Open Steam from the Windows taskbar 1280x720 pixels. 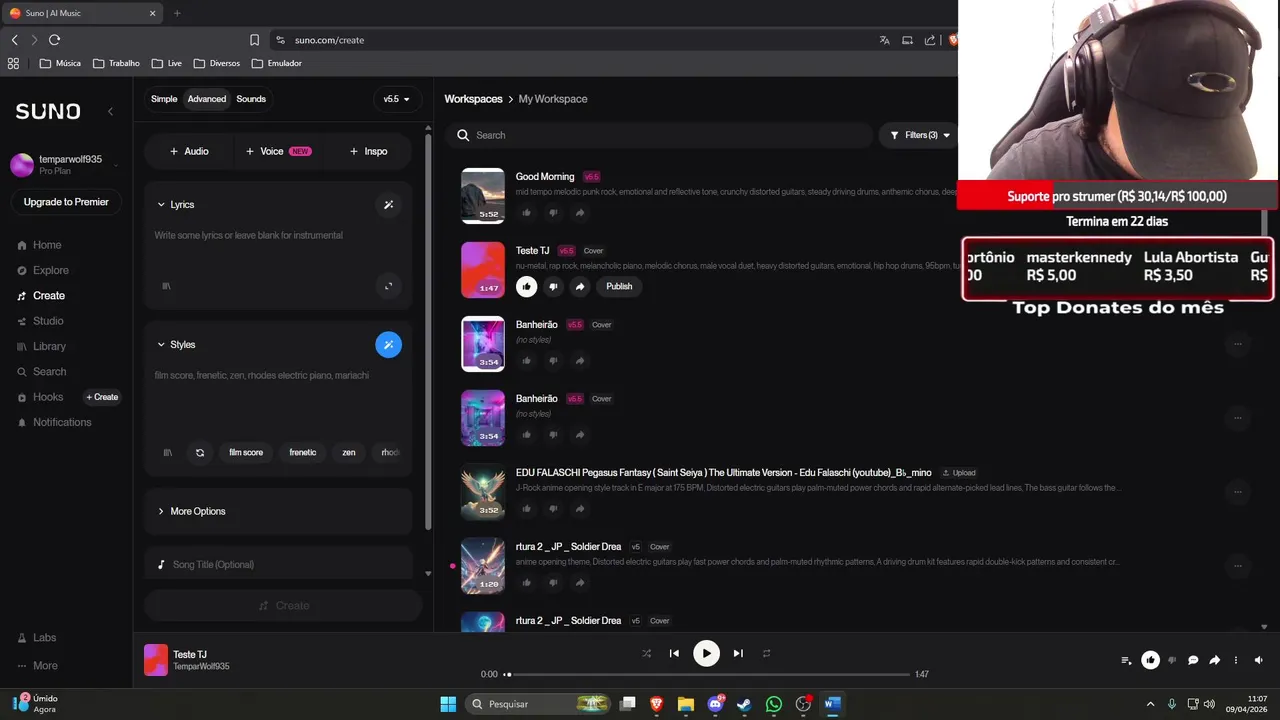[744, 704]
